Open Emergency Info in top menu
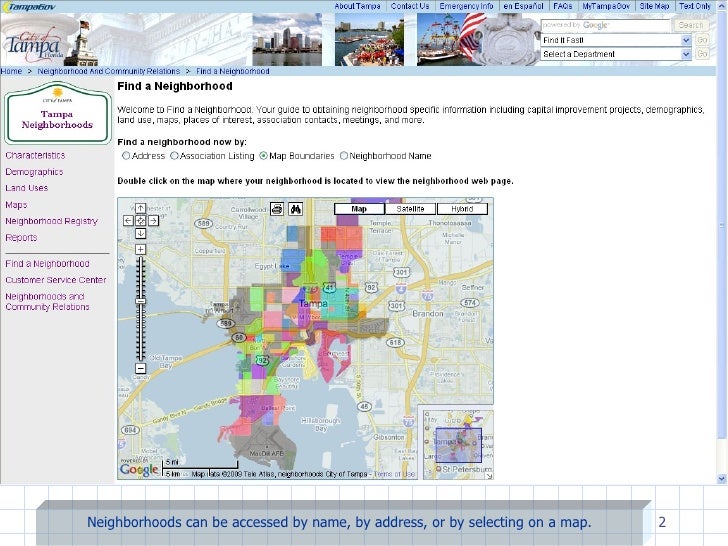 coord(466,6)
